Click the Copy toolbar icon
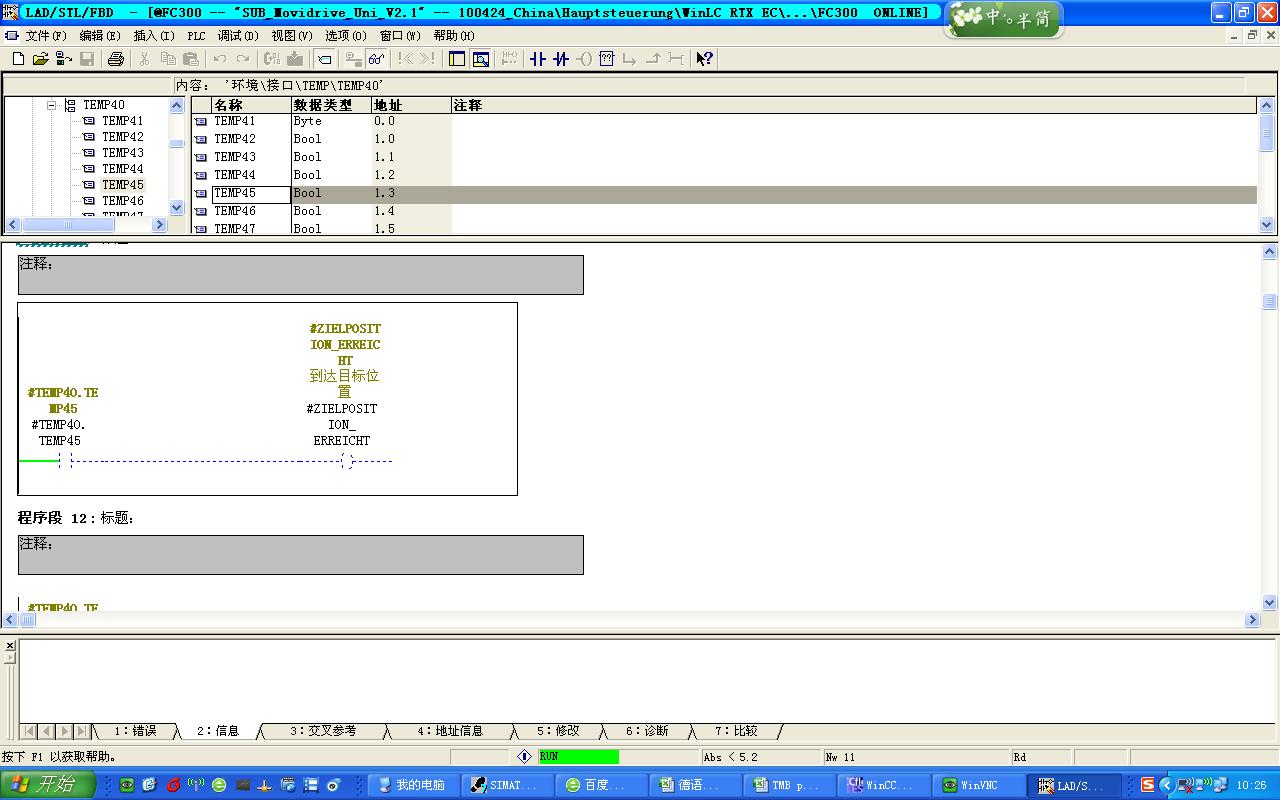1280x800 pixels. click(x=167, y=59)
